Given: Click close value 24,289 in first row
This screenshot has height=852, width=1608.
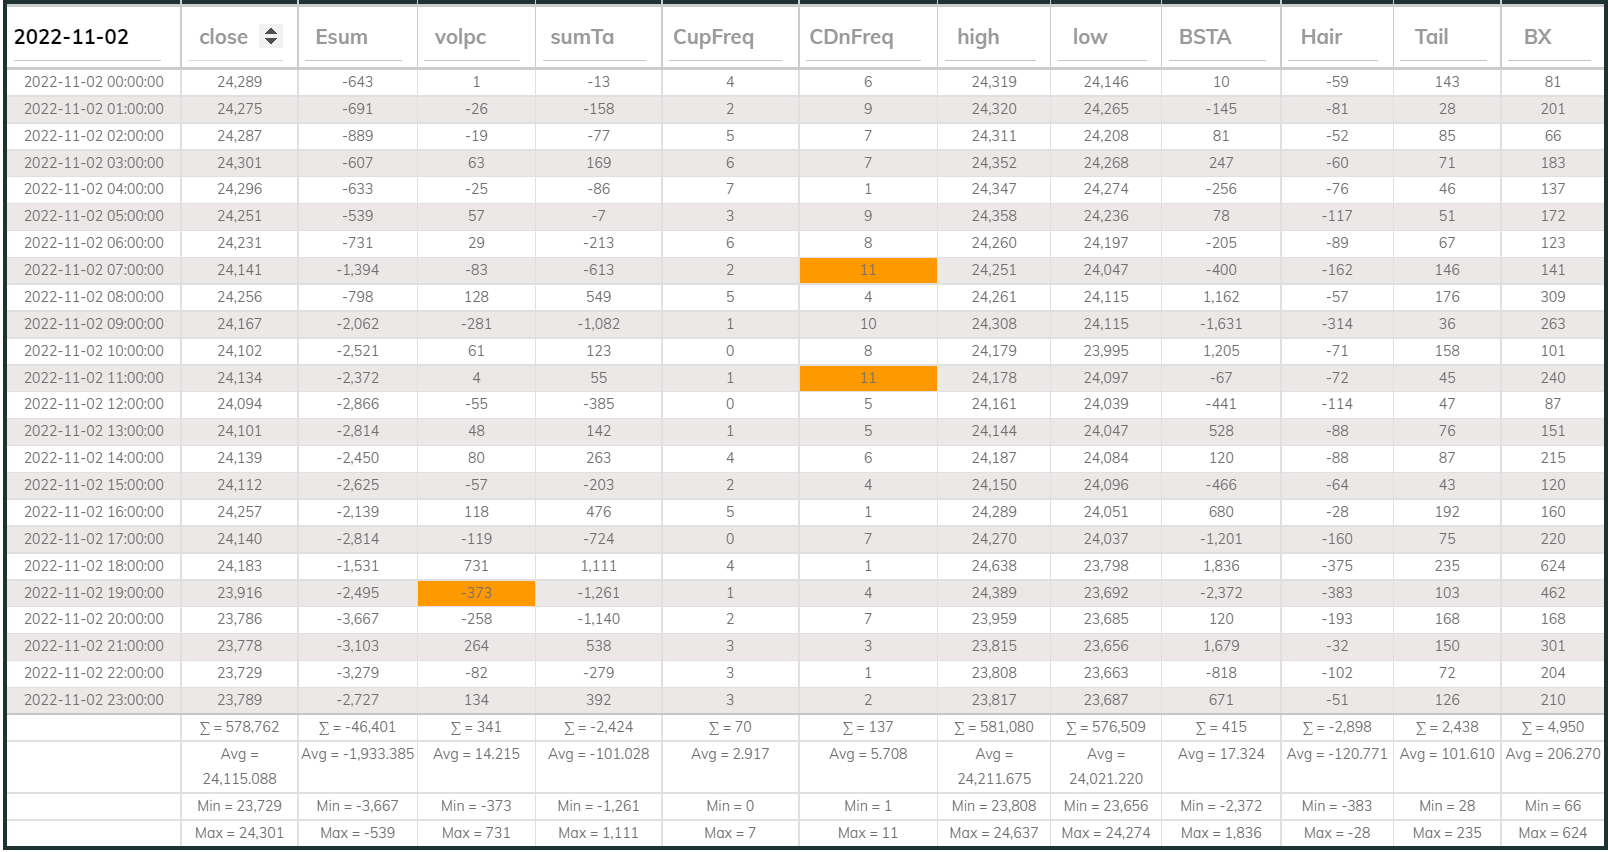Looking at the screenshot, I should [x=240, y=82].
